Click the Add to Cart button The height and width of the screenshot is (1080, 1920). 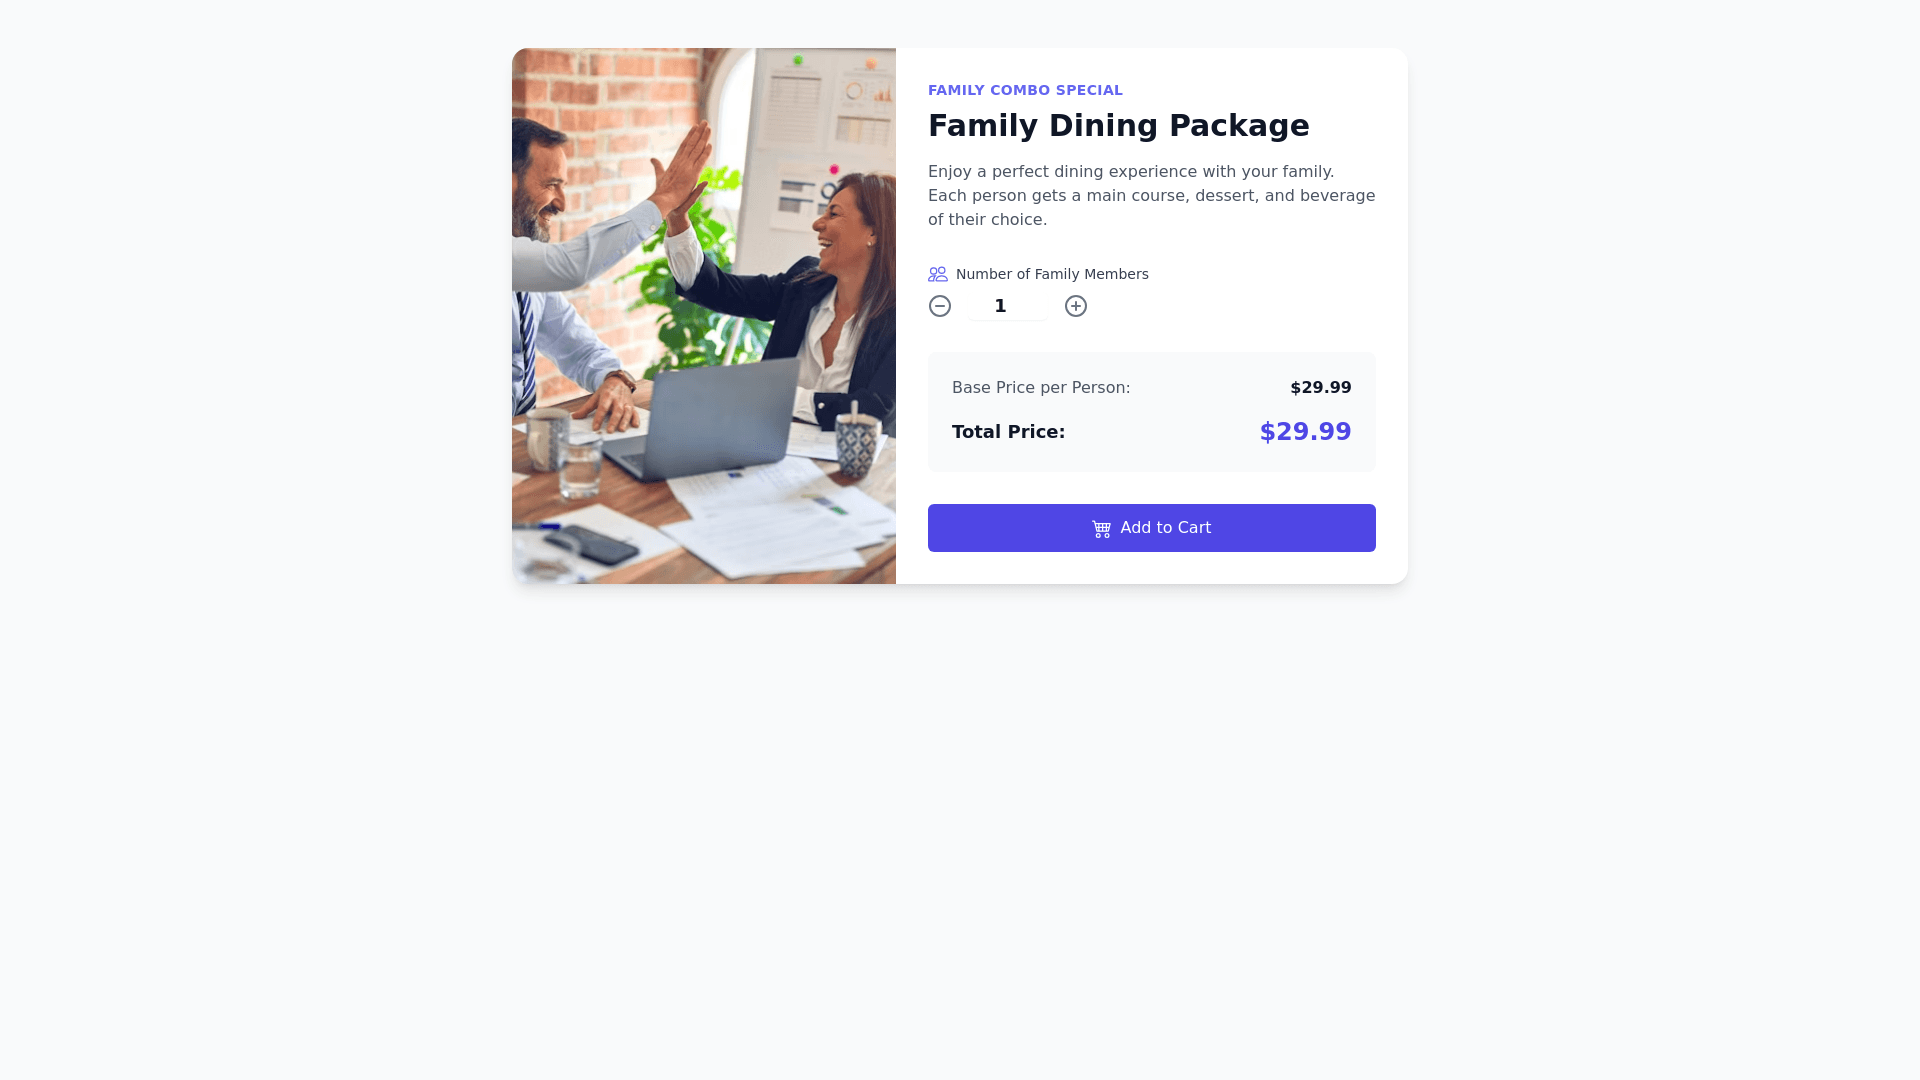1152,528
